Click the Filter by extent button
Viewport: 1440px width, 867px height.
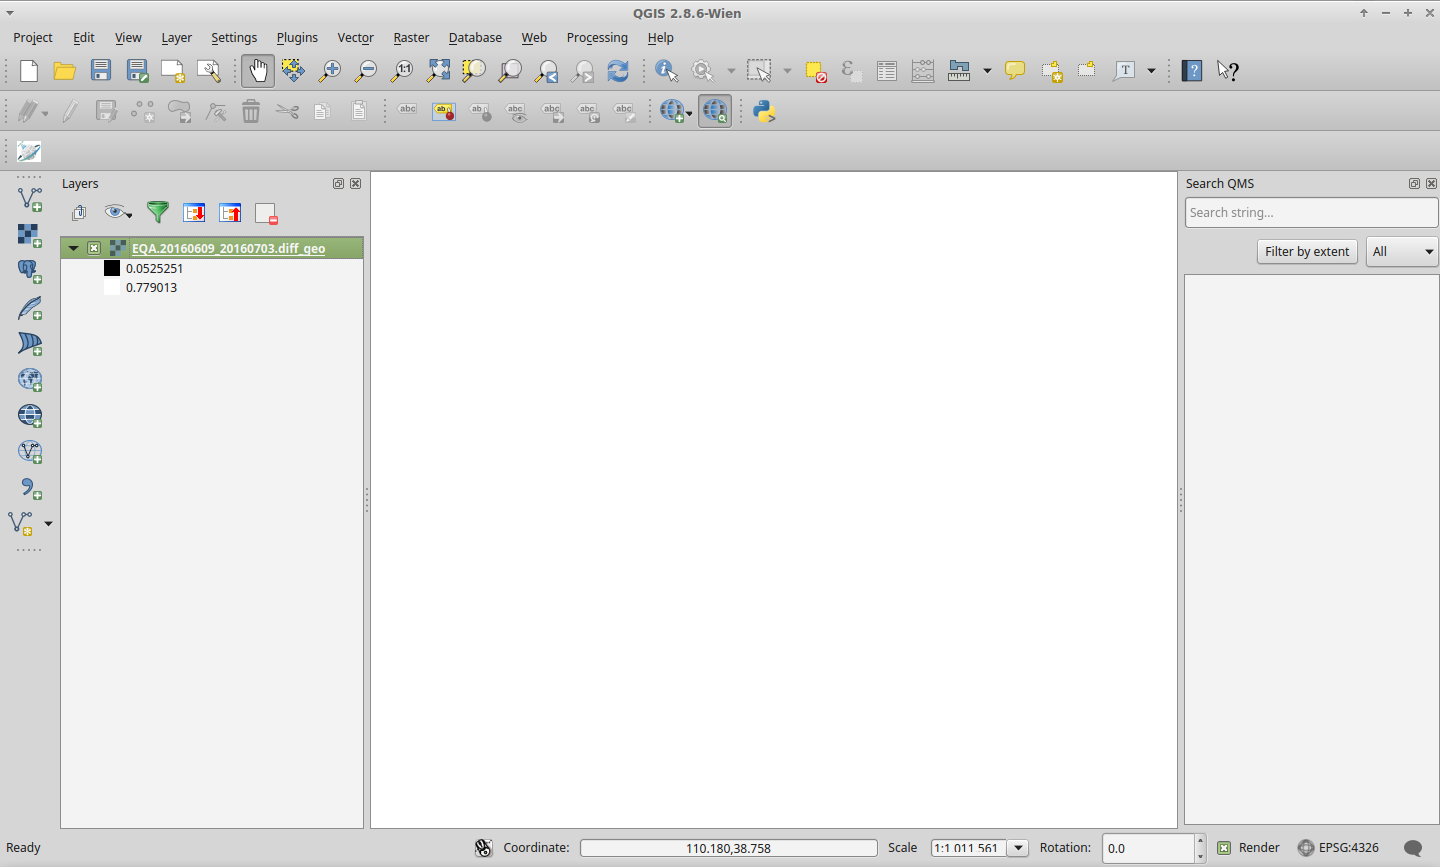pos(1306,252)
